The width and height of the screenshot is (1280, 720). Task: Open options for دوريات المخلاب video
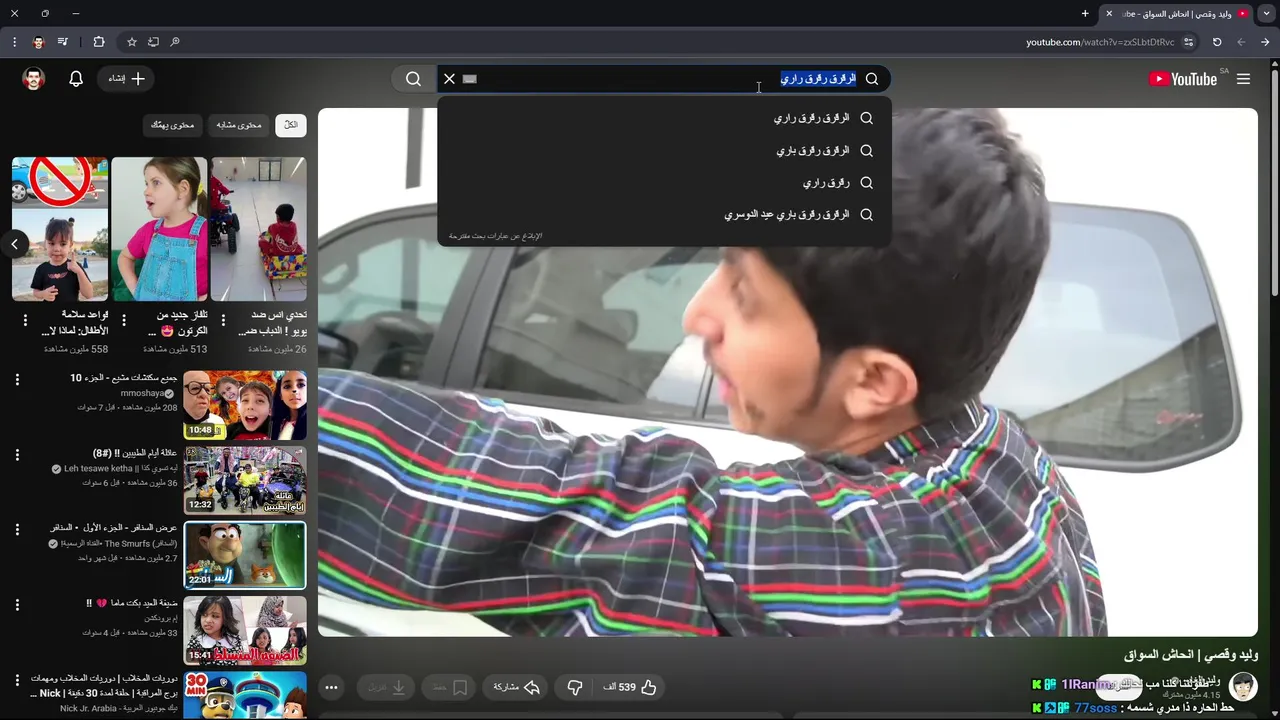click(17, 680)
